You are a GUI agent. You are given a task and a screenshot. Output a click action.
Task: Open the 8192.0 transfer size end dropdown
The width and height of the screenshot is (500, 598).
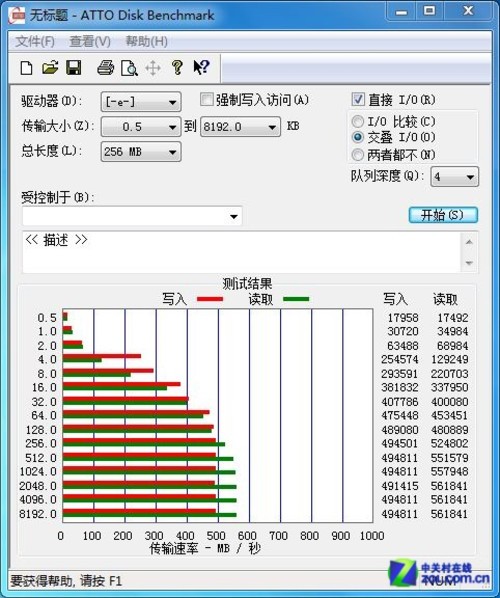click(x=240, y=127)
